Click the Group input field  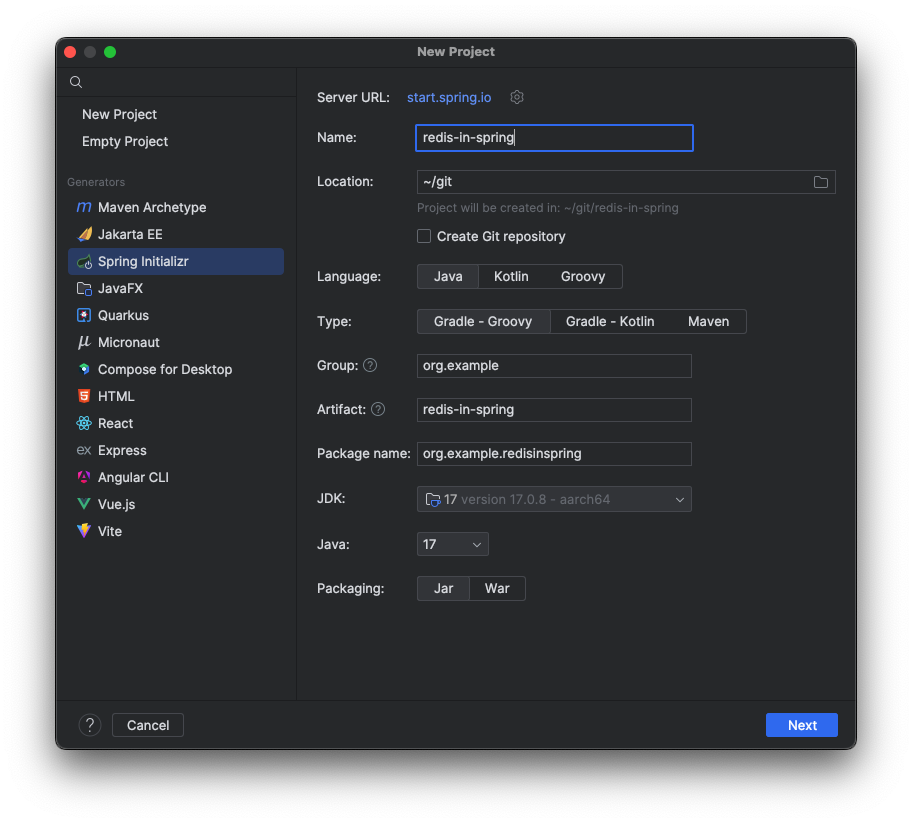(x=554, y=366)
